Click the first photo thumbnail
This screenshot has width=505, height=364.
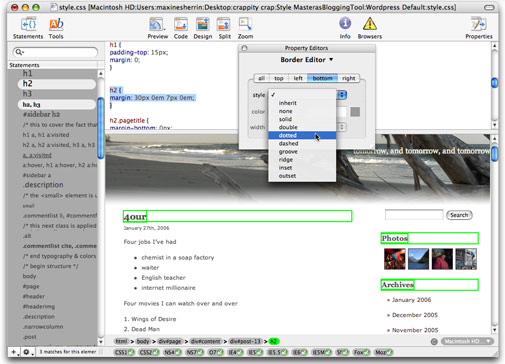pyautogui.click(x=395, y=259)
